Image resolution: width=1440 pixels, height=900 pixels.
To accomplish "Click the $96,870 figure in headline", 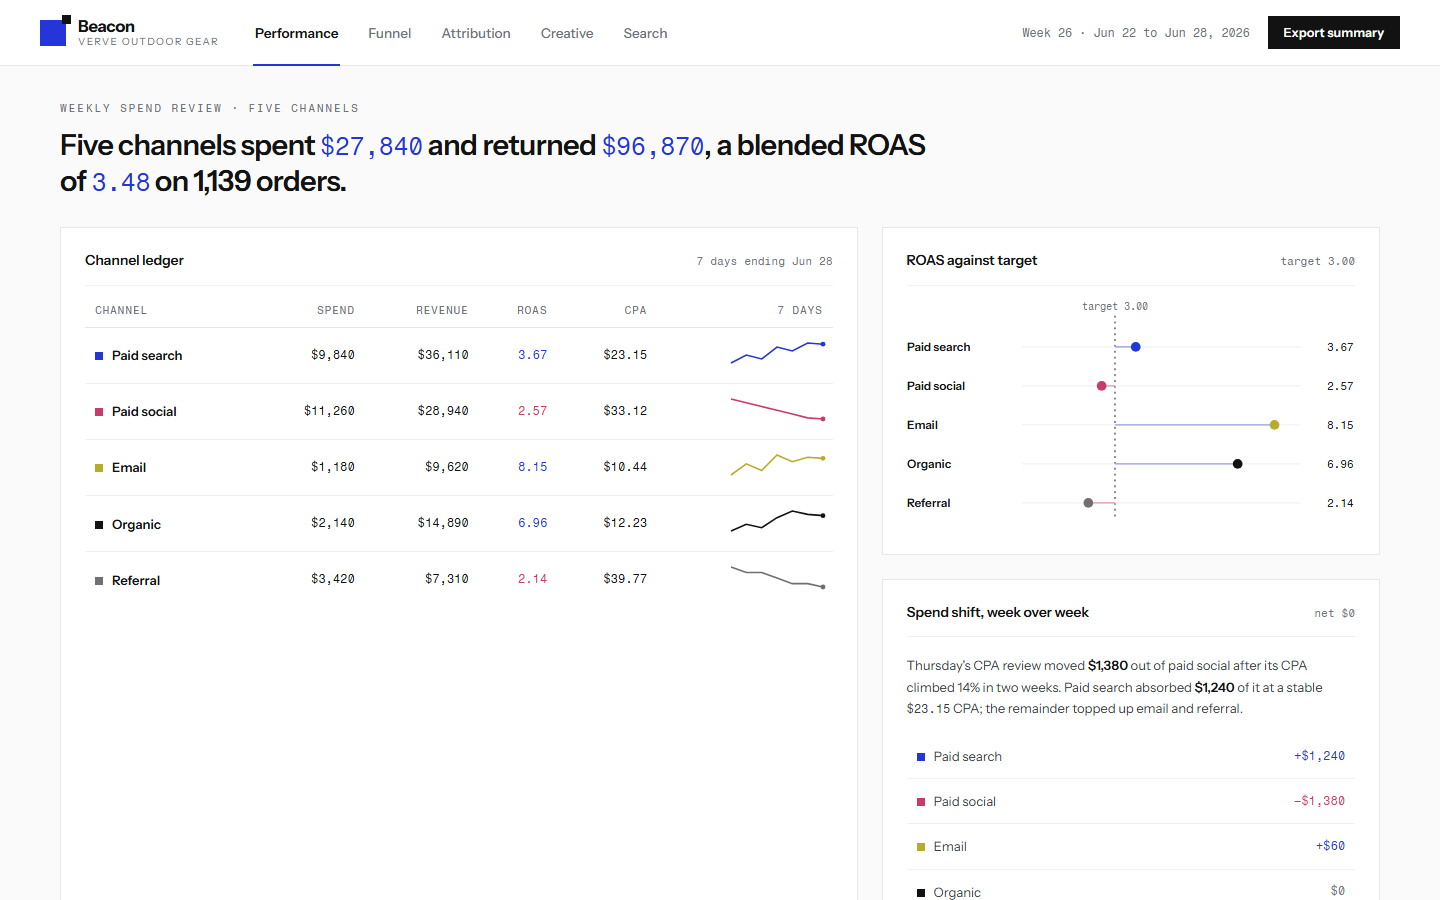I will pos(653,146).
